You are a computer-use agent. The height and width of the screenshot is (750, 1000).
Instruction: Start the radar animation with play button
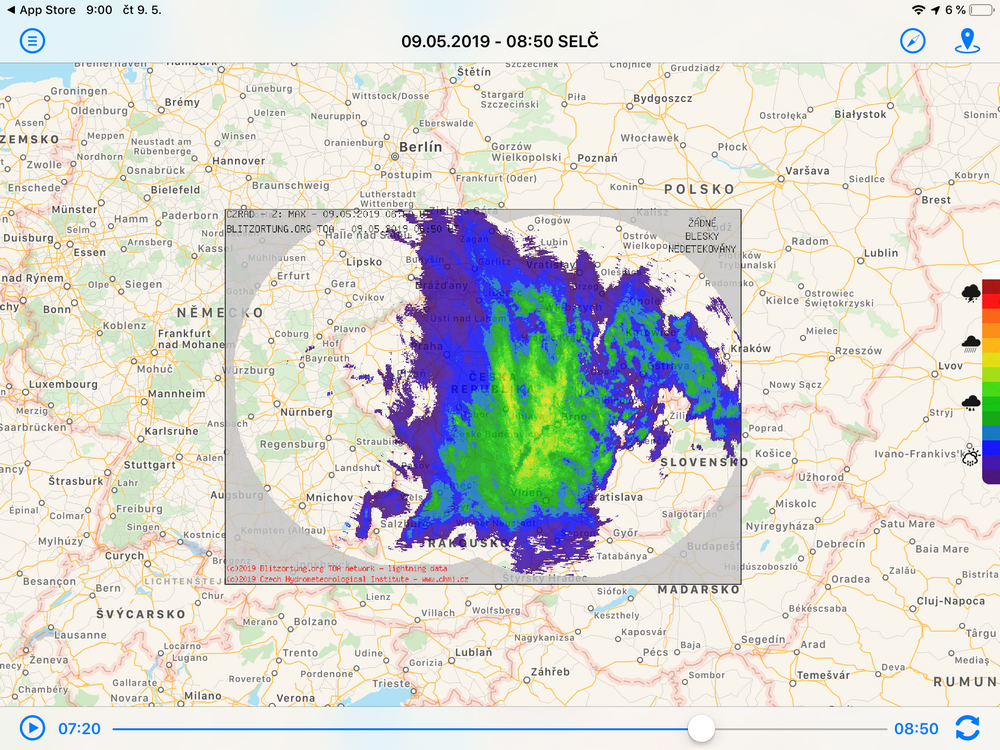[33, 728]
